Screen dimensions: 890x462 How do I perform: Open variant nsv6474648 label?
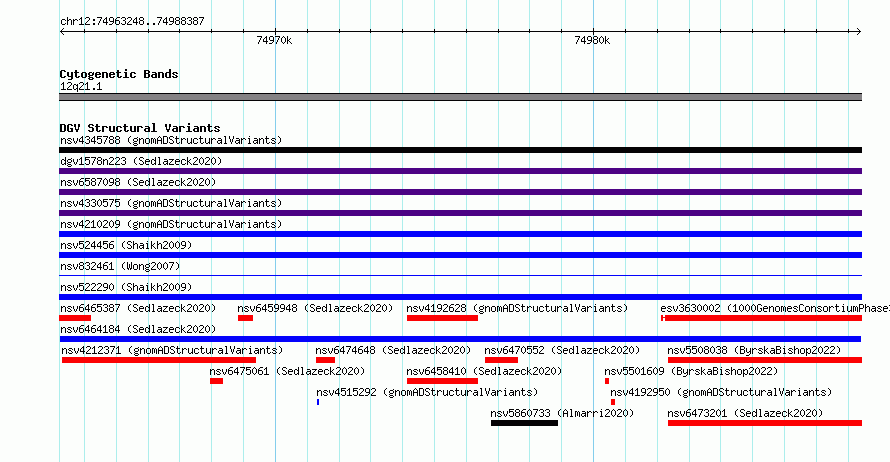(x=393, y=350)
